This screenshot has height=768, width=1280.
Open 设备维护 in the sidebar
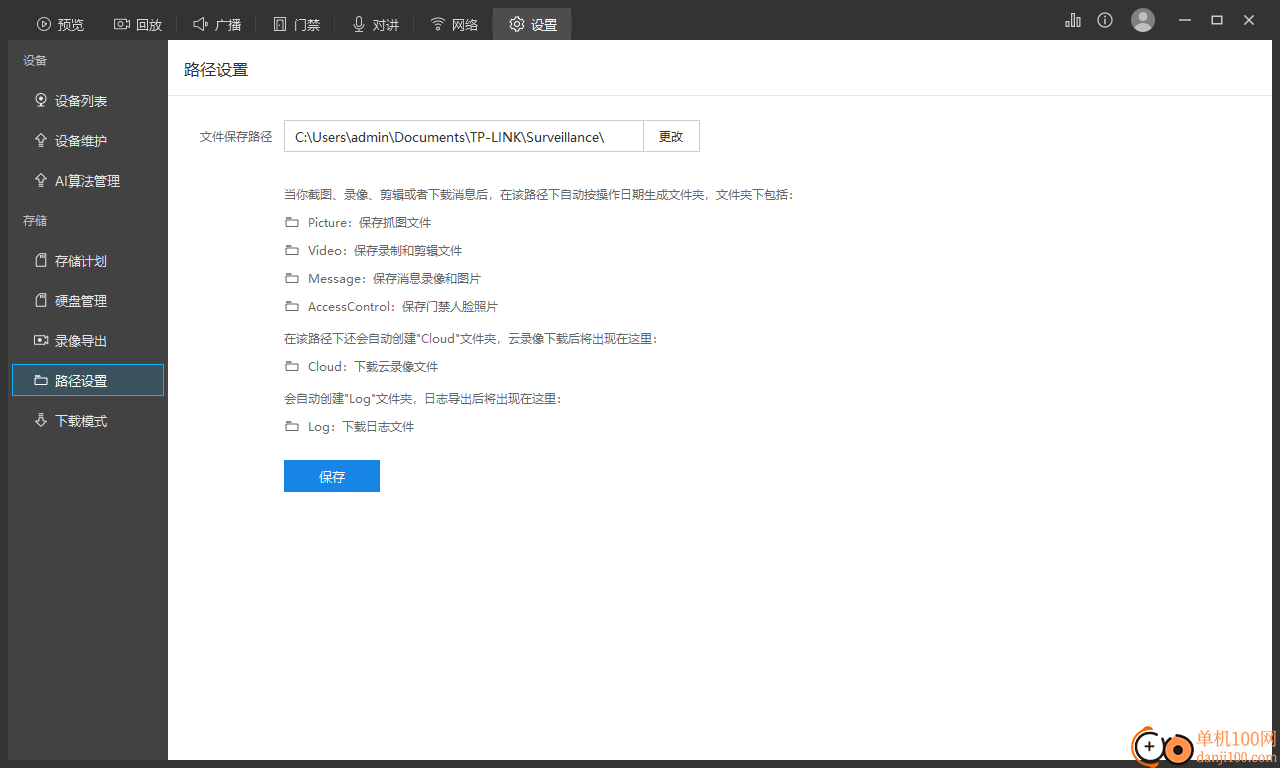click(x=88, y=141)
